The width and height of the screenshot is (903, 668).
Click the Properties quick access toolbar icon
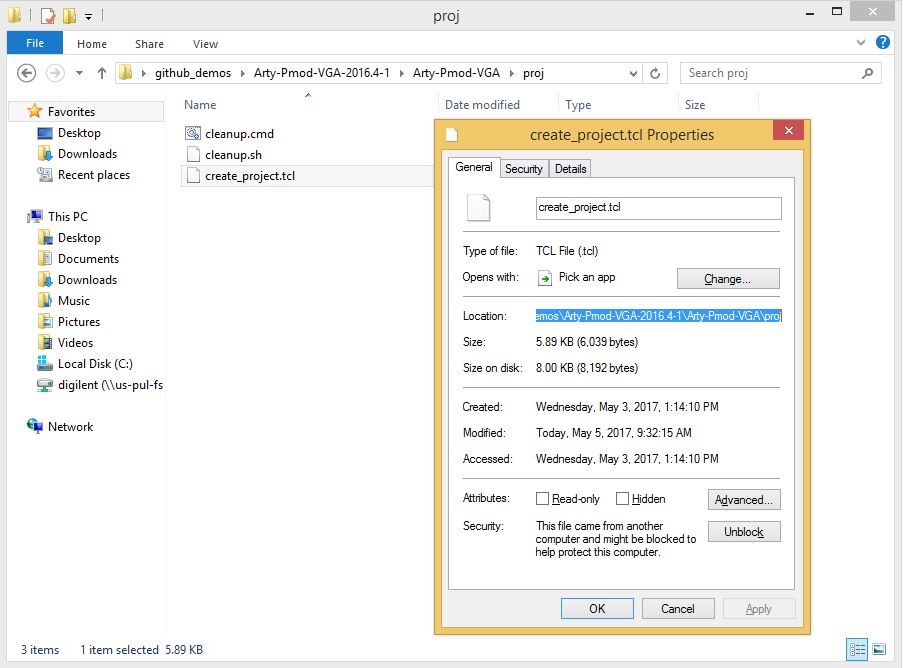[48, 15]
